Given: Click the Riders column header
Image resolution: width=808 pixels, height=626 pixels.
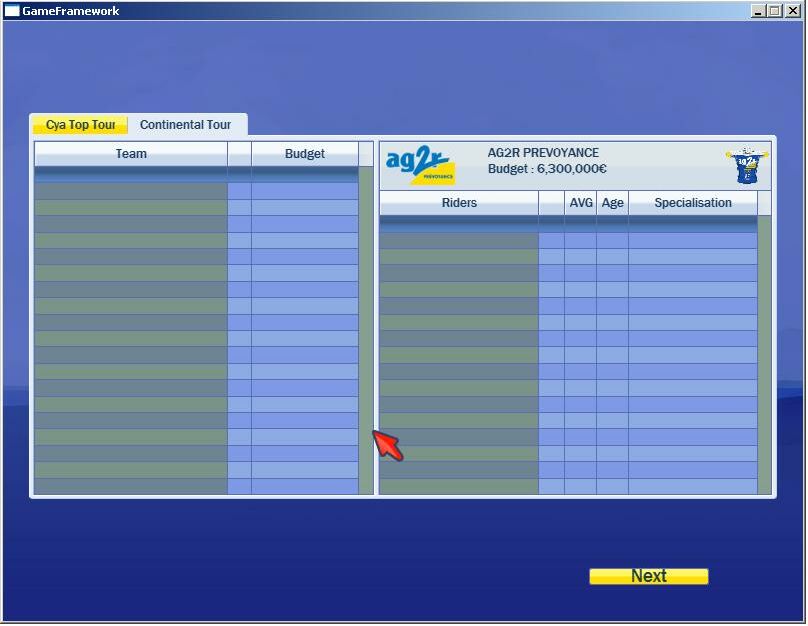Looking at the screenshot, I should 459,203.
